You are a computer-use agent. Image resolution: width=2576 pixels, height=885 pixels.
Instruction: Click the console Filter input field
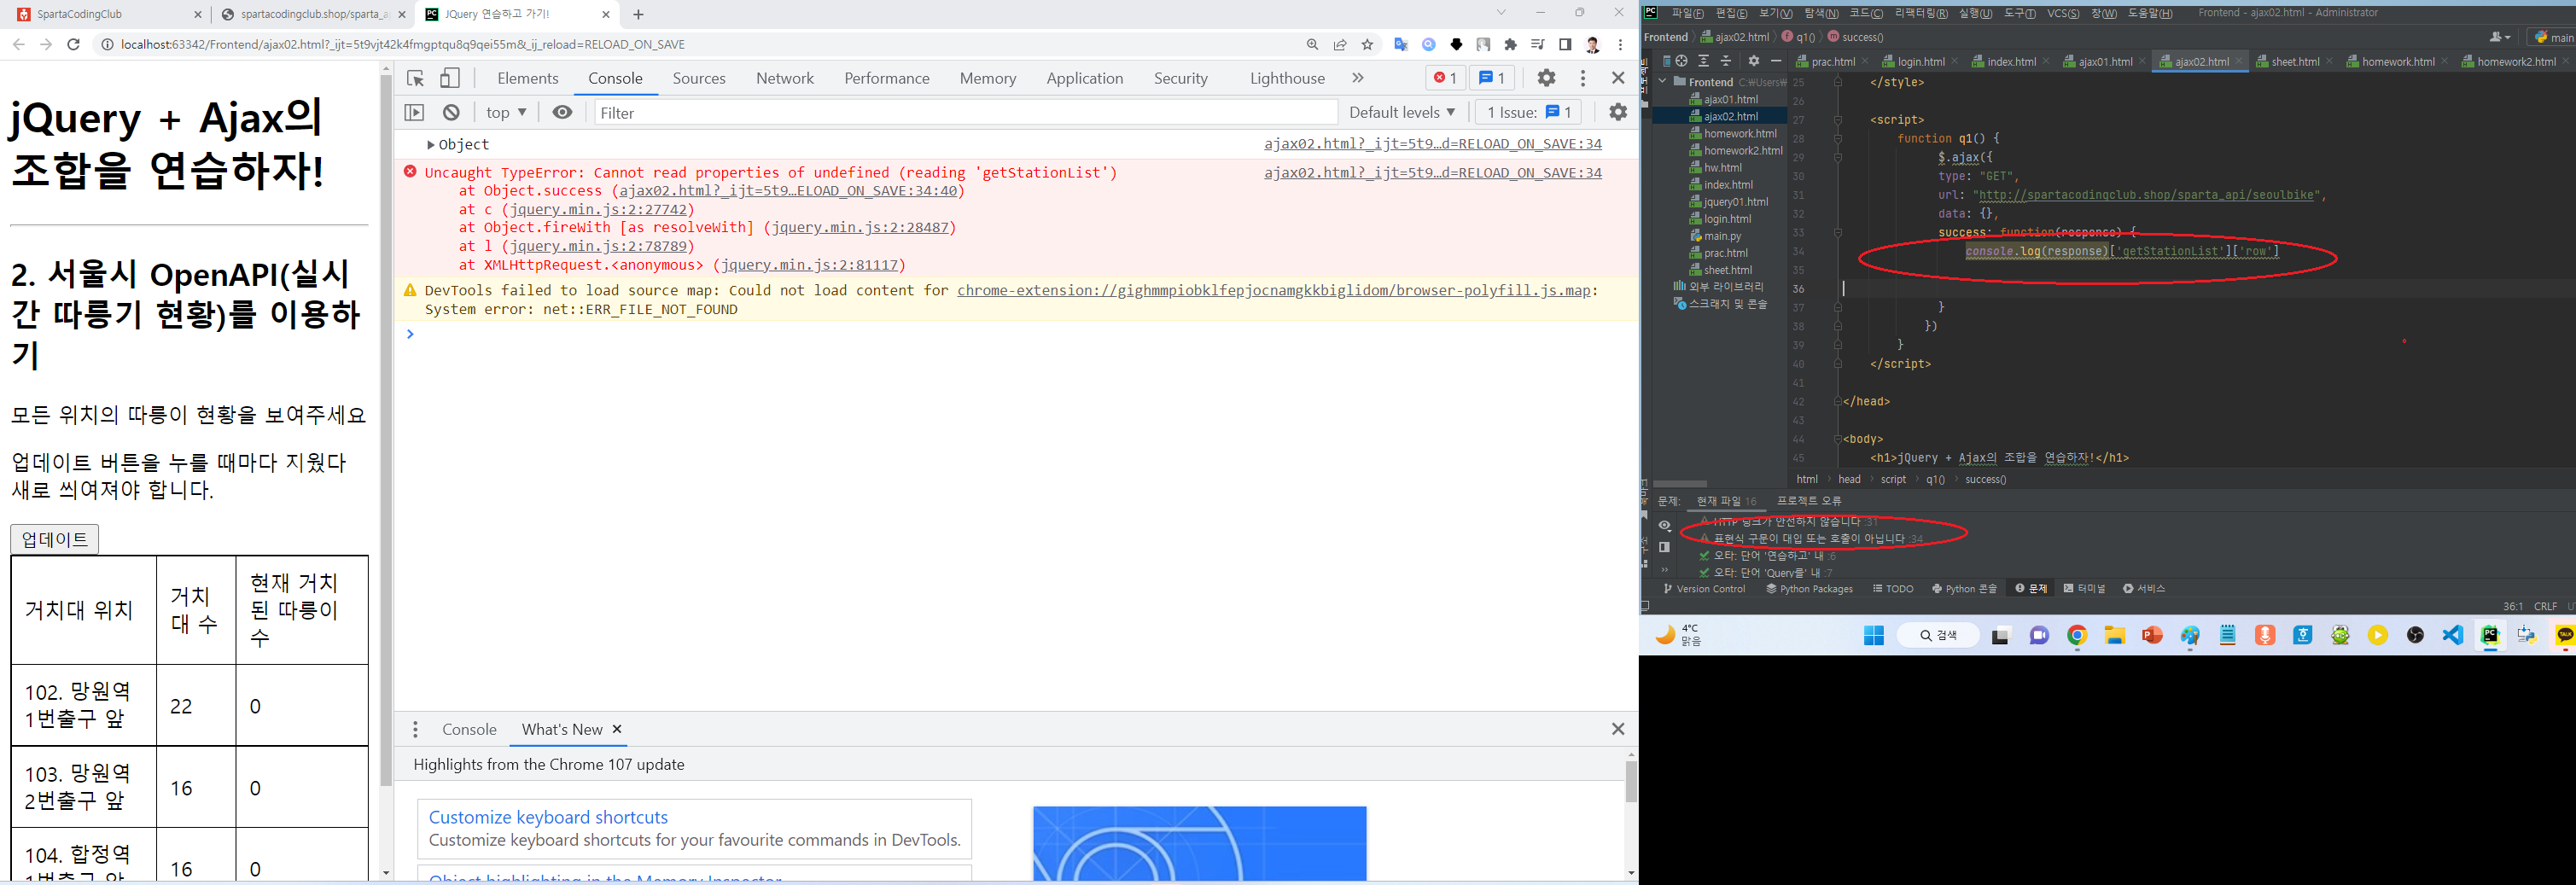pyautogui.click(x=966, y=113)
